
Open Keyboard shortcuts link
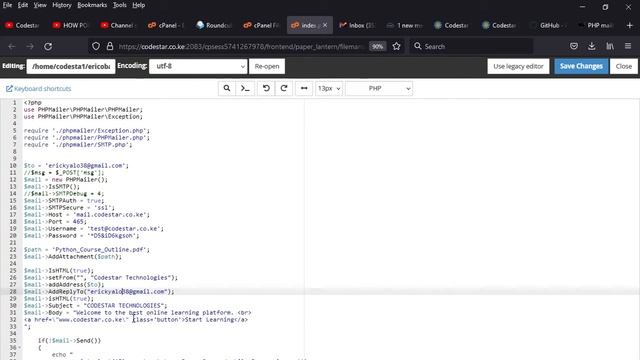click(39, 89)
